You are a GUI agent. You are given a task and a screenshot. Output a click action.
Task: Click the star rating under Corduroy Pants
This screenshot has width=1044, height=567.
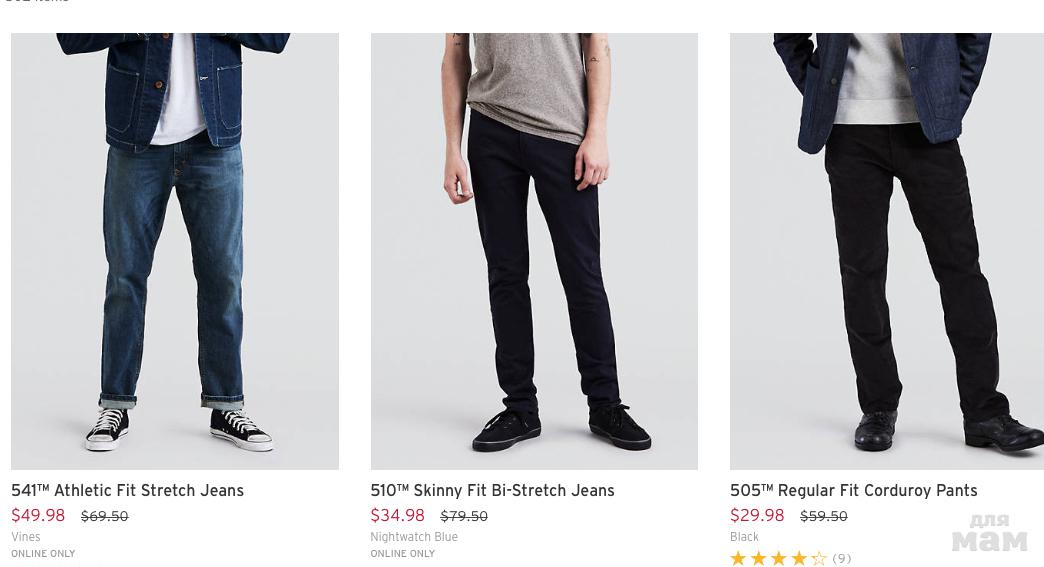pos(778,559)
